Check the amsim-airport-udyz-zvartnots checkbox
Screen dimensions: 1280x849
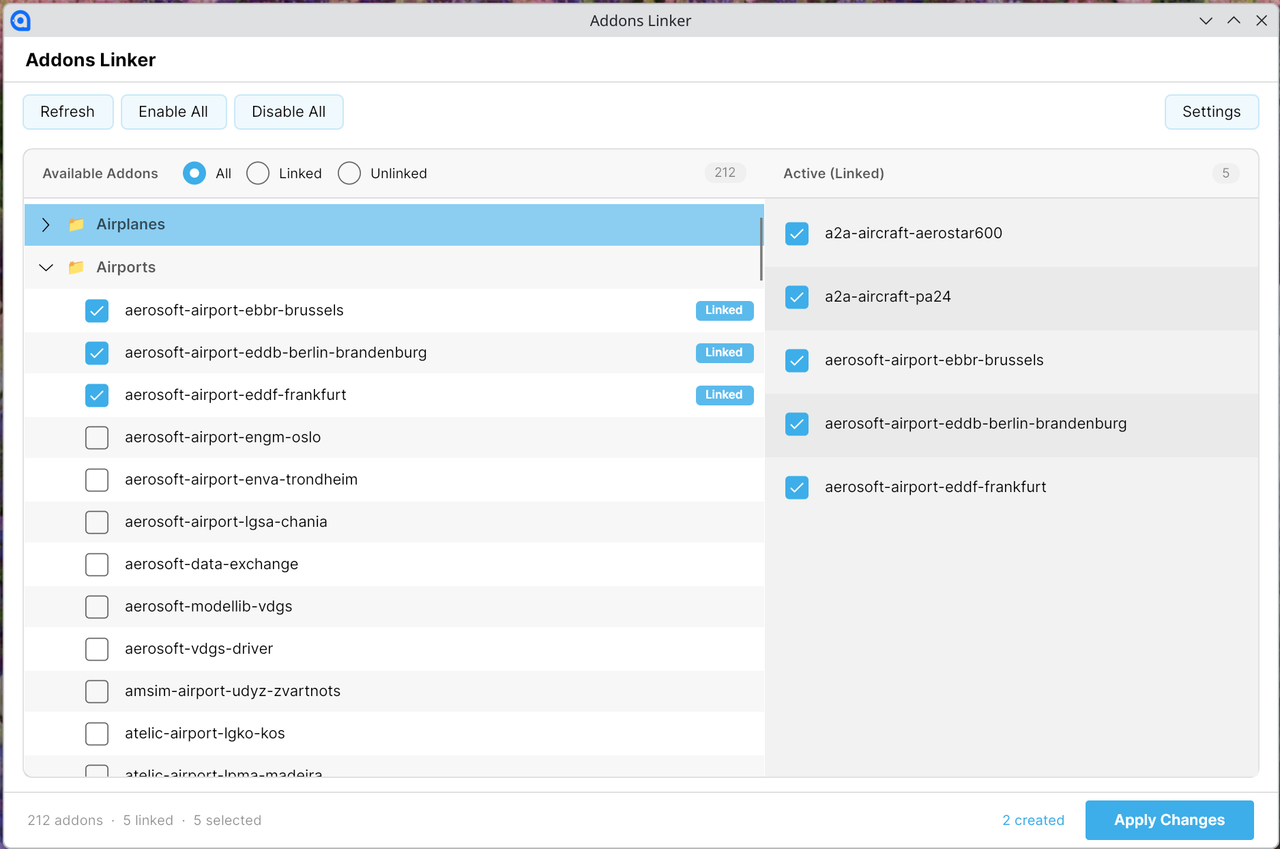pos(97,691)
